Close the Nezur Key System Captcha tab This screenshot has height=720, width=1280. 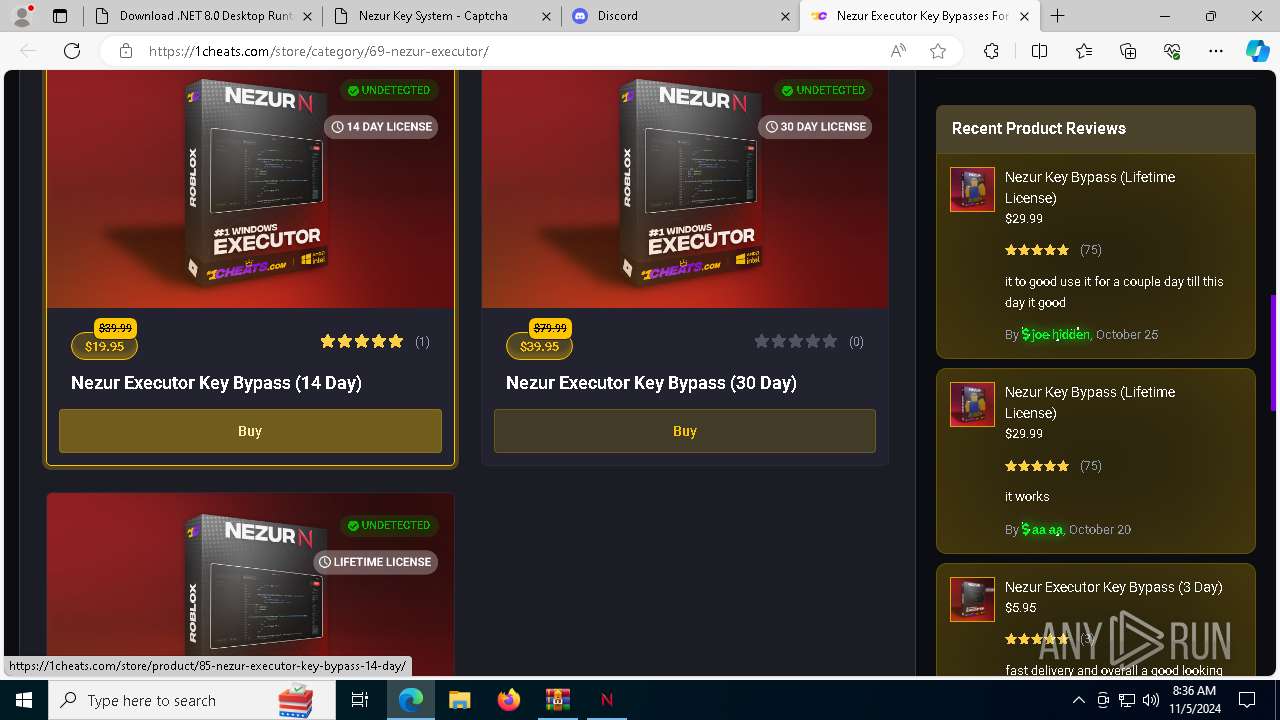coord(546,16)
